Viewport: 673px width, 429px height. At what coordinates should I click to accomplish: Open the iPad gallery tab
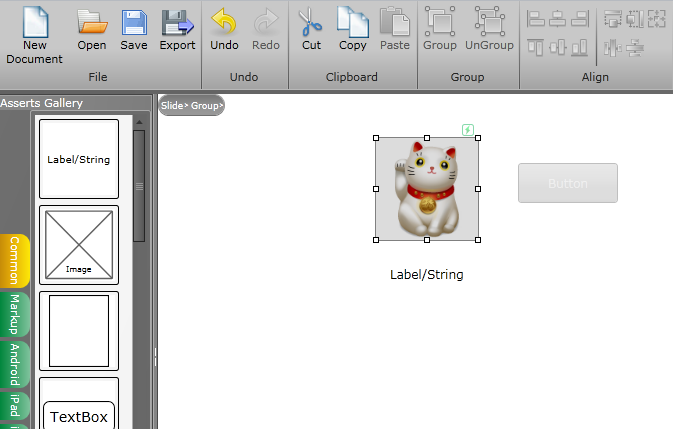[15, 405]
